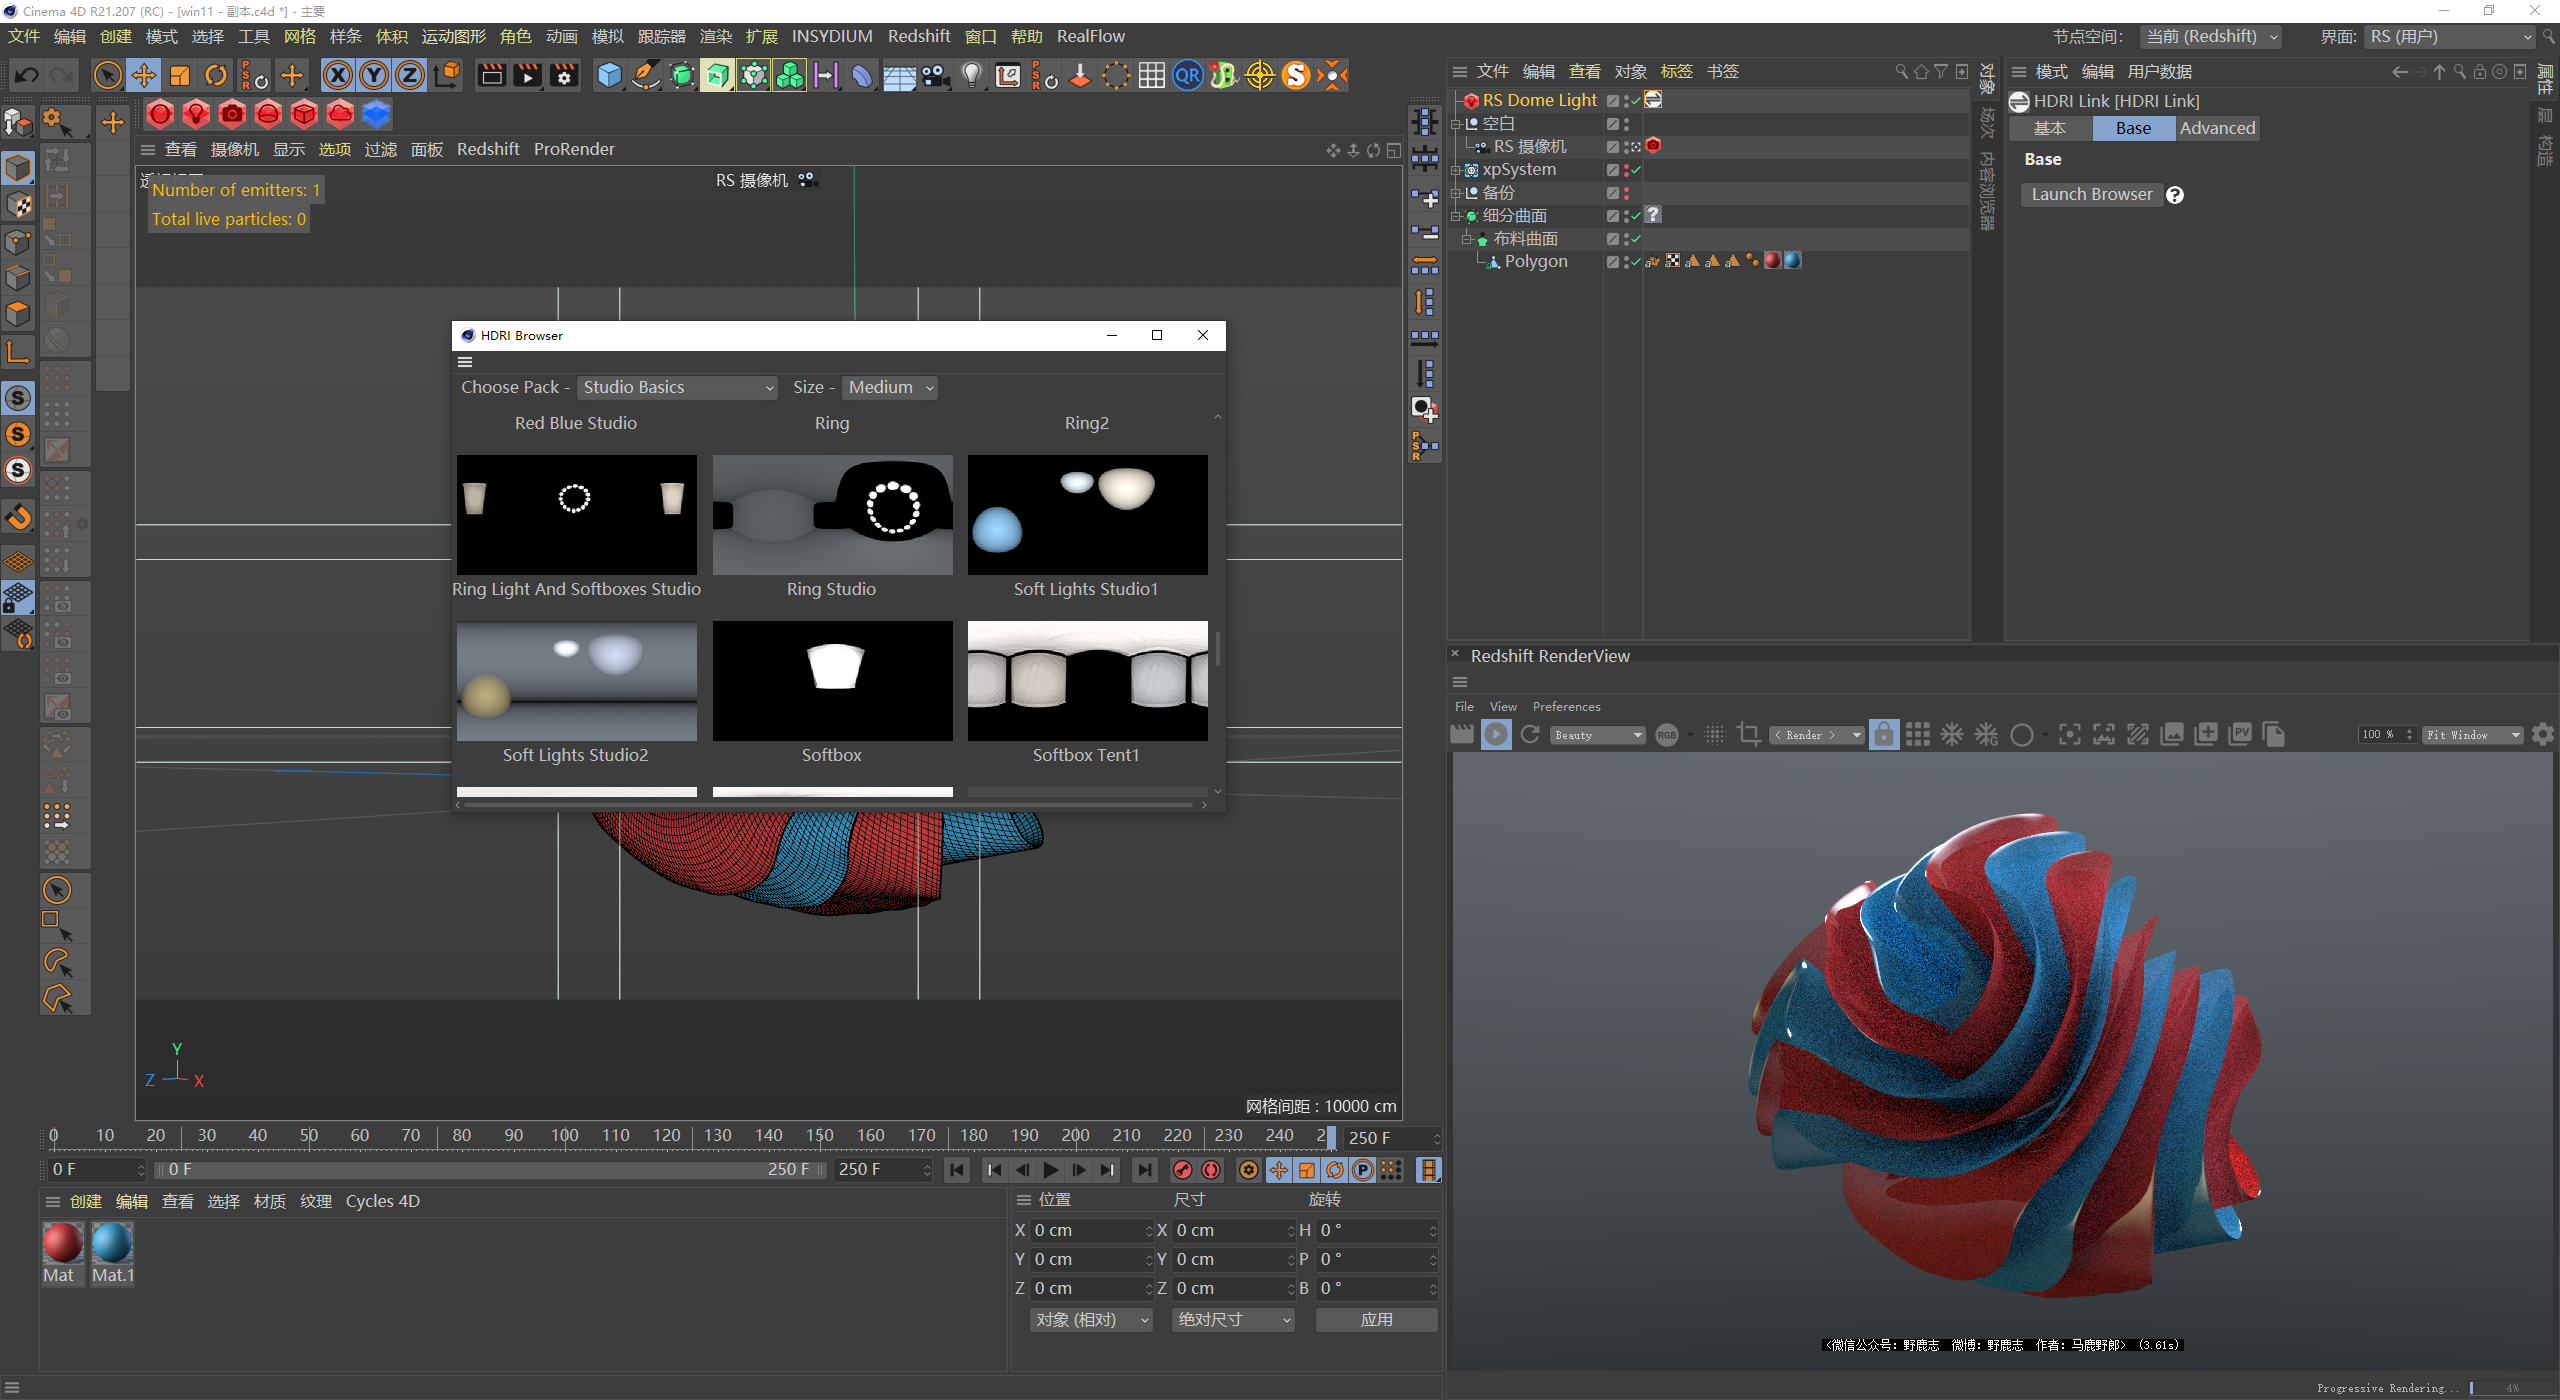This screenshot has height=1400, width=2560.
Task: Choose the Softbox Tent1 HDRI thumbnail
Action: tap(1087, 681)
